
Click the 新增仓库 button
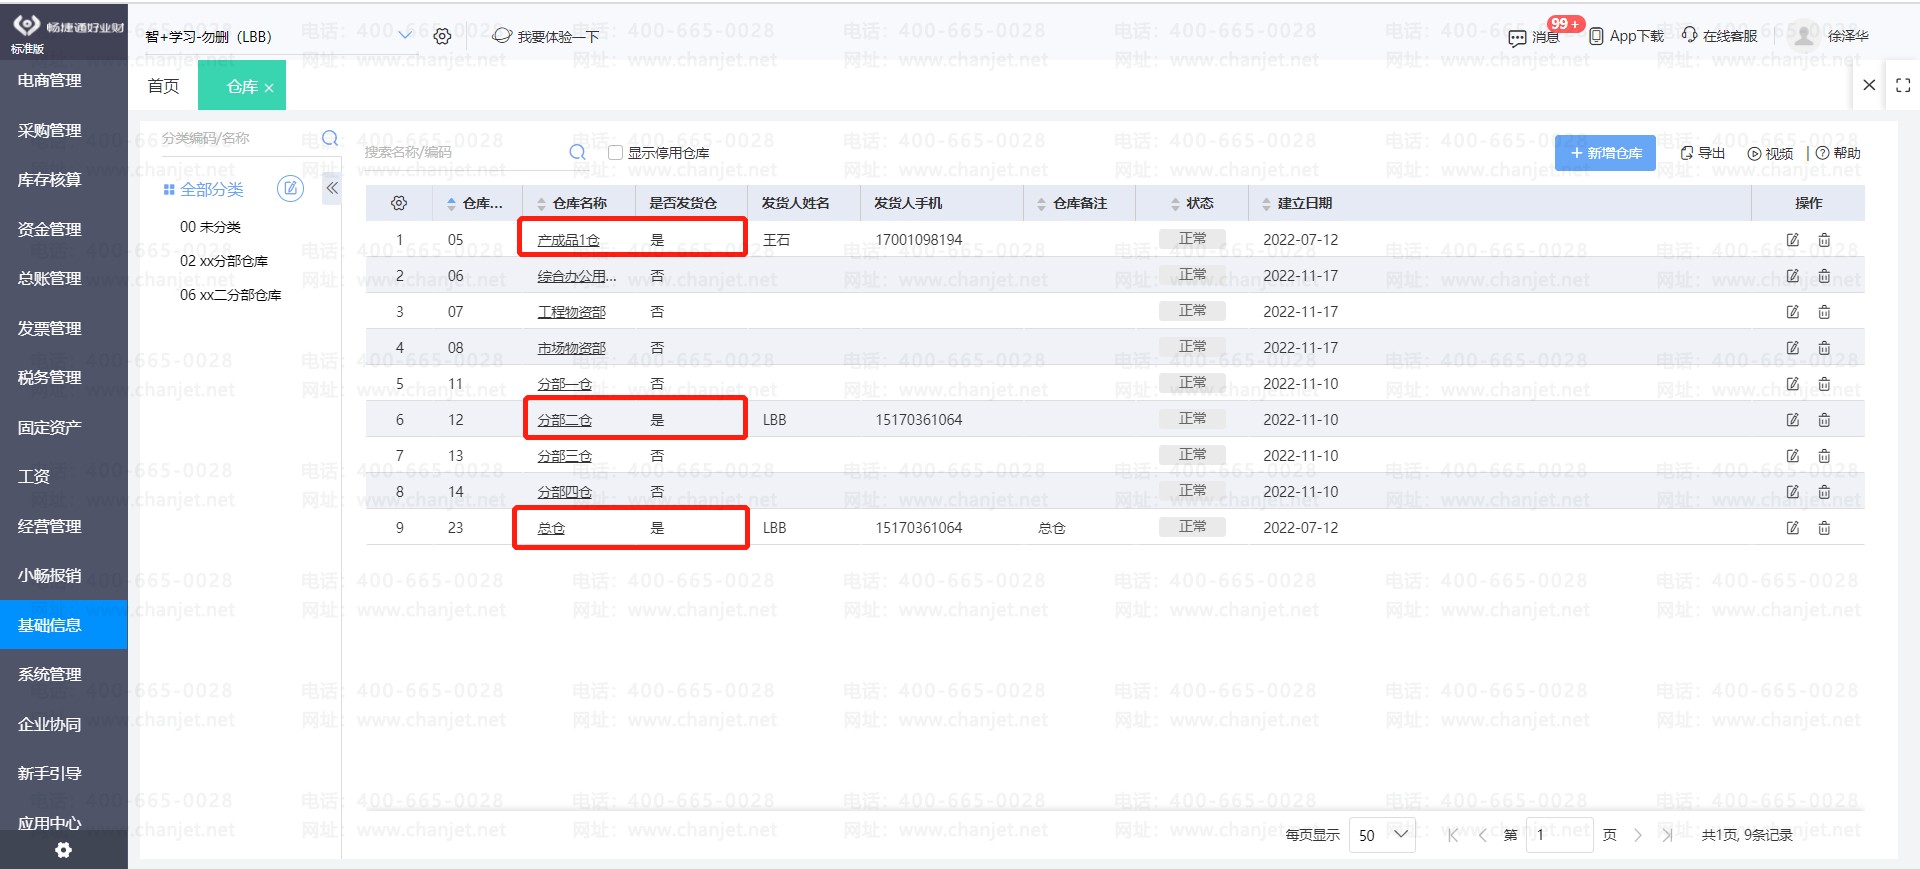point(1605,153)
